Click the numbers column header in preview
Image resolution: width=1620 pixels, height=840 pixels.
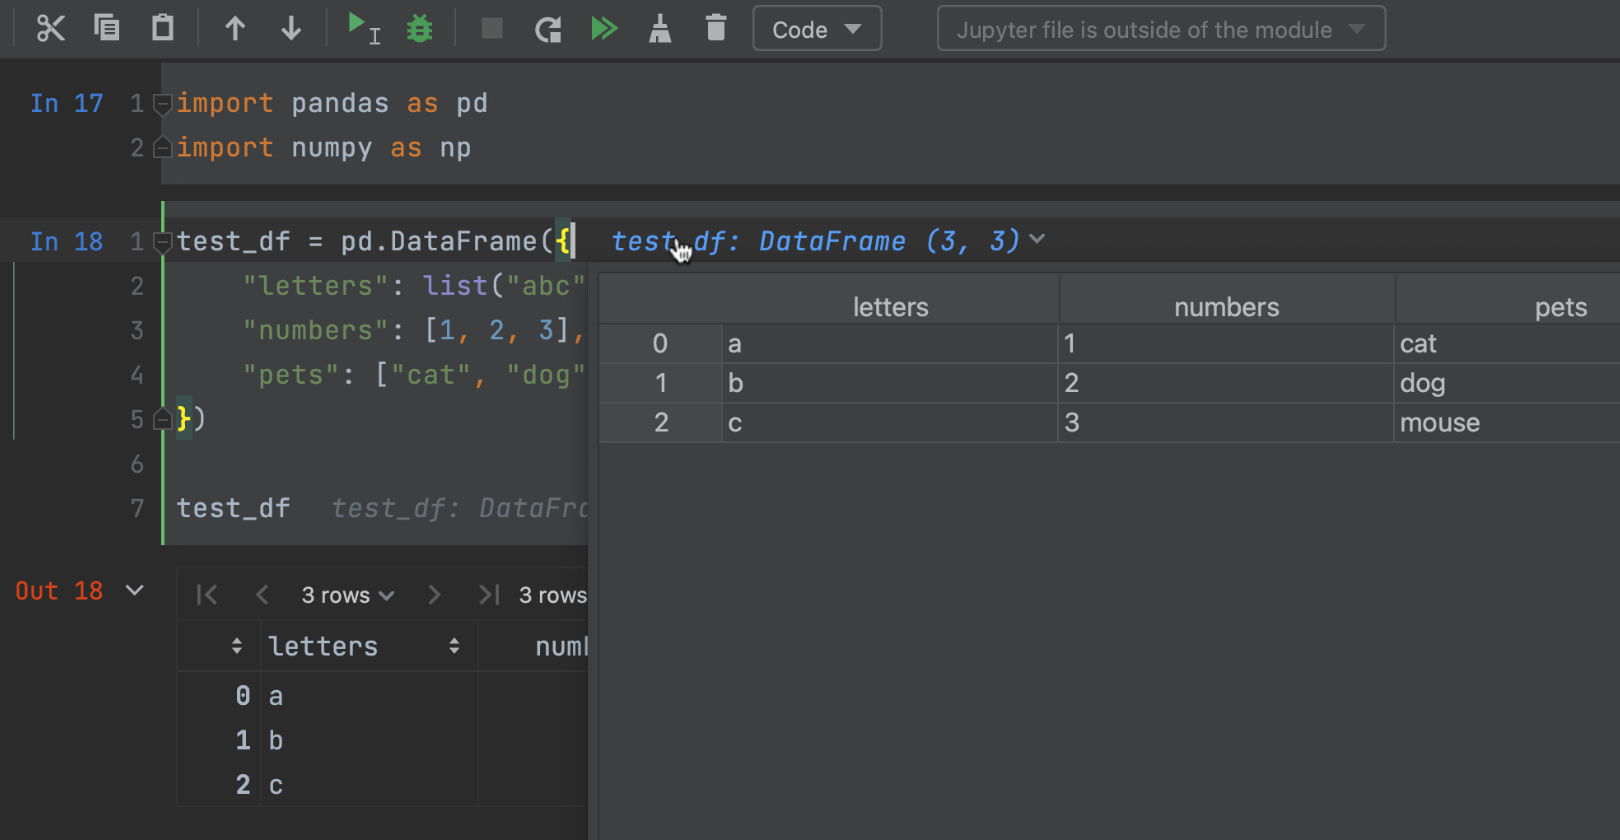pyautogui.click(x=1226, y=307)
